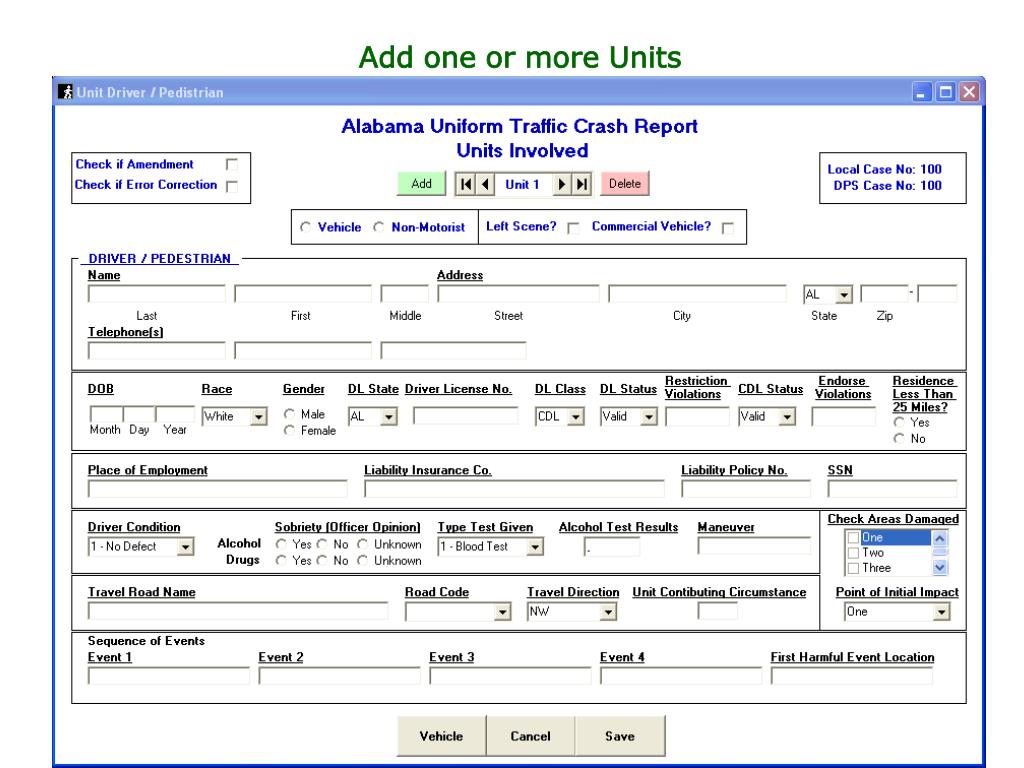Enable the Check if Amendment checkbox
The height and width of the screenshot is (768, 1024).
[x=231, y=164]
